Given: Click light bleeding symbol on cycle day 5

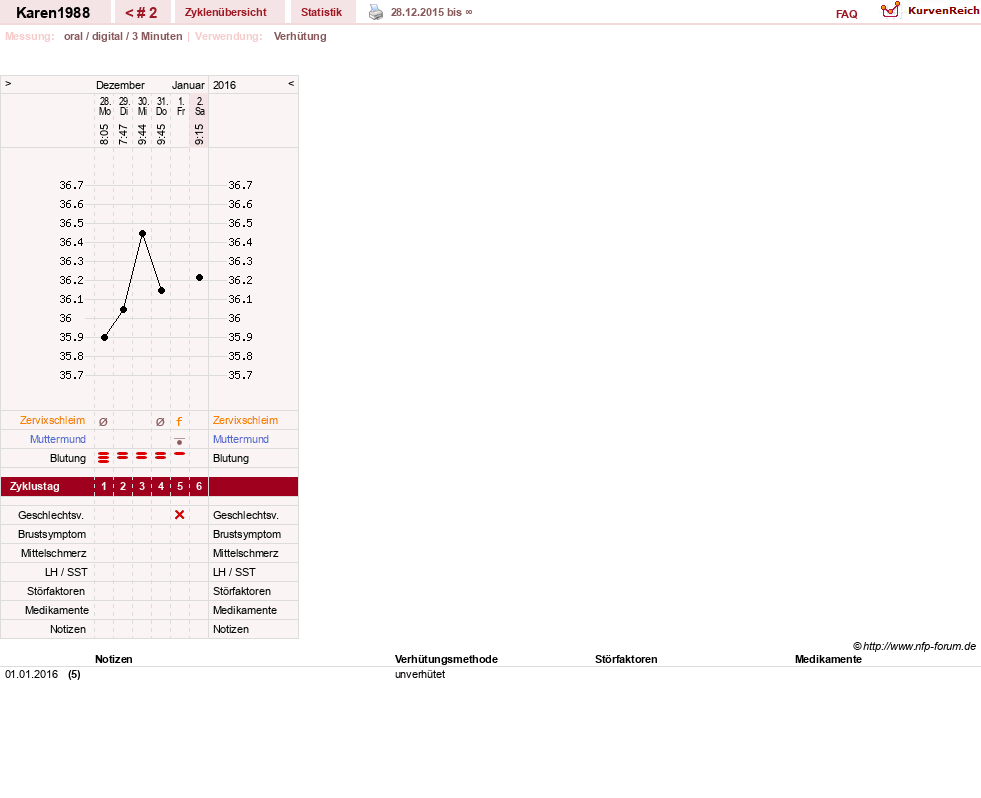Looking at the screenshot, I should pyautogui.click(x=180, y=453).
